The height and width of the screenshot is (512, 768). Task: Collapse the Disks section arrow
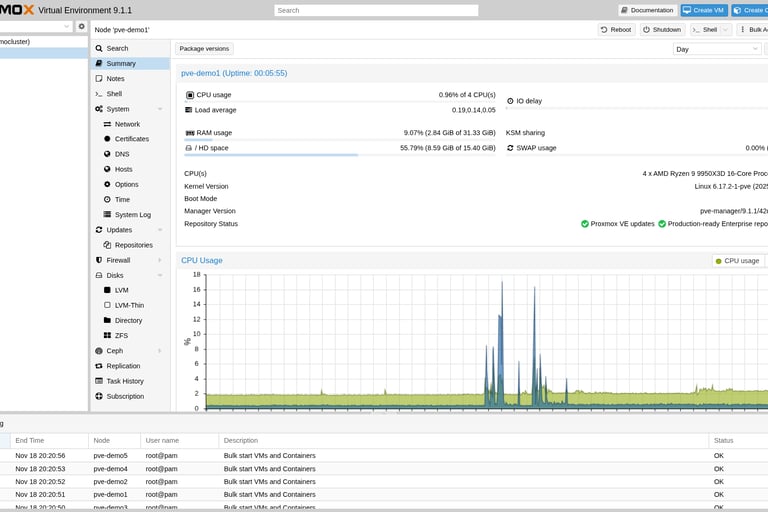tap(160, 275)
